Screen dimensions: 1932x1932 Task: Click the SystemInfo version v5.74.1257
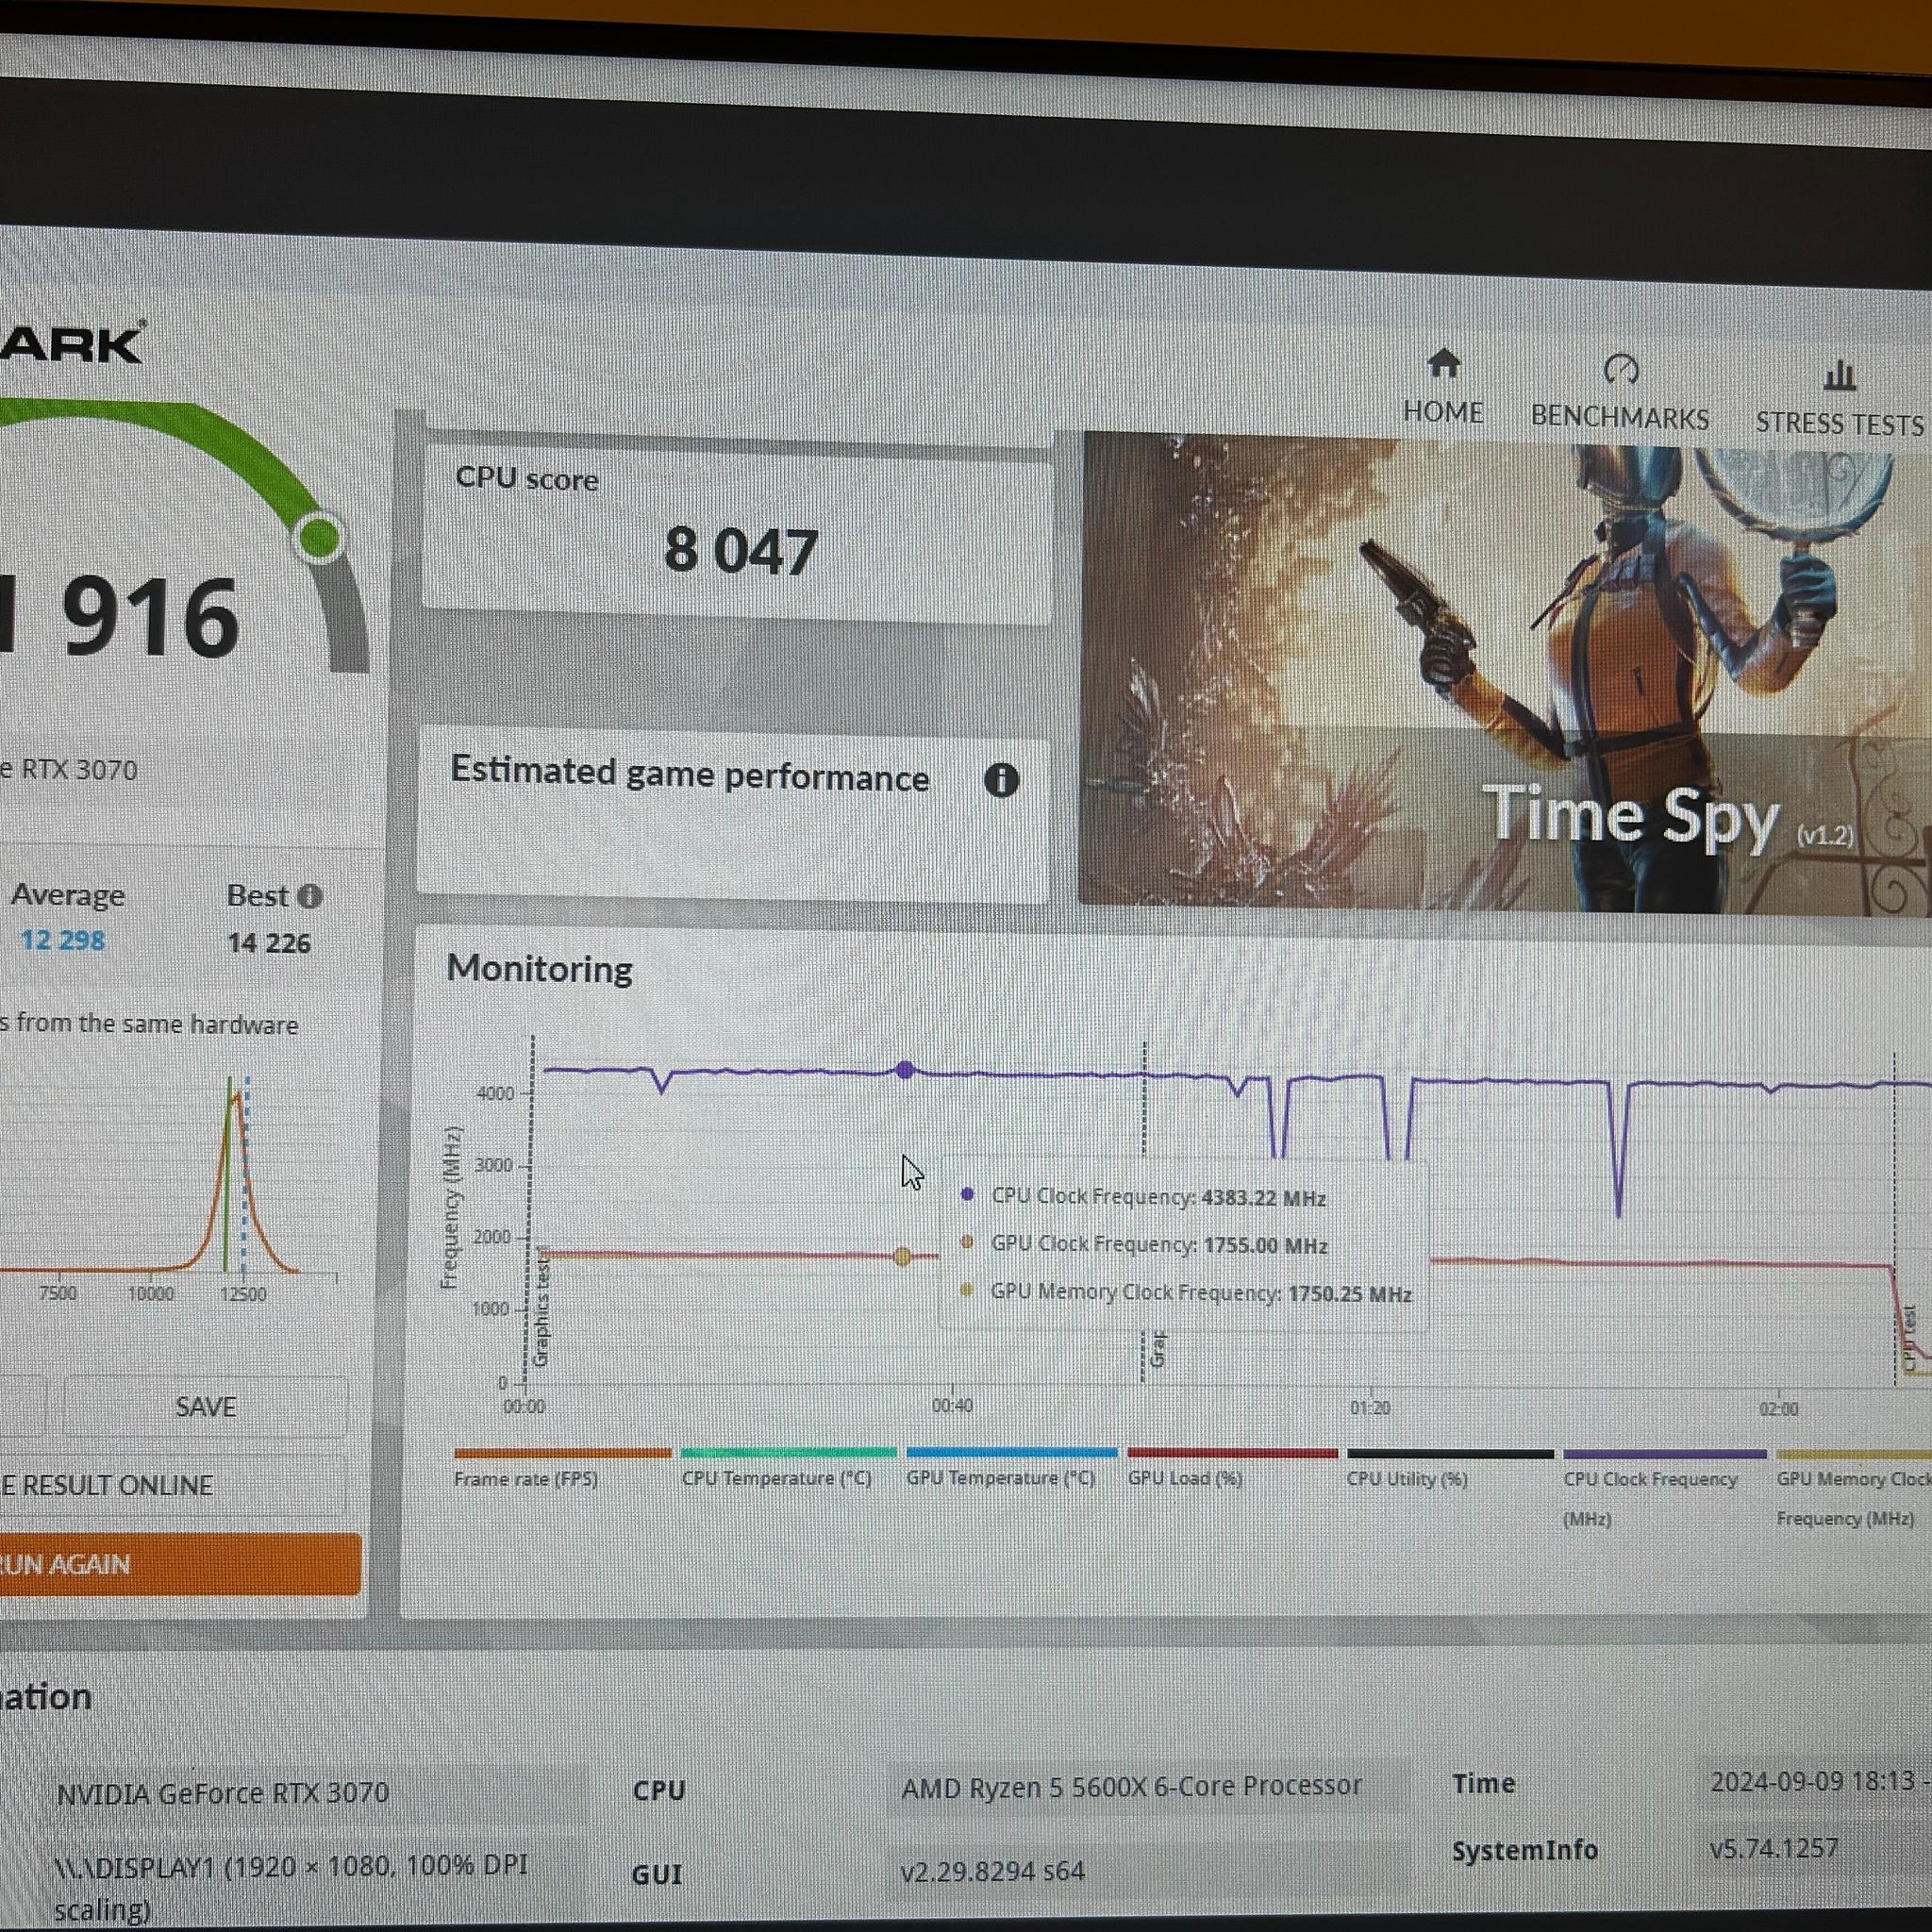click(x=1774, y=1848)
